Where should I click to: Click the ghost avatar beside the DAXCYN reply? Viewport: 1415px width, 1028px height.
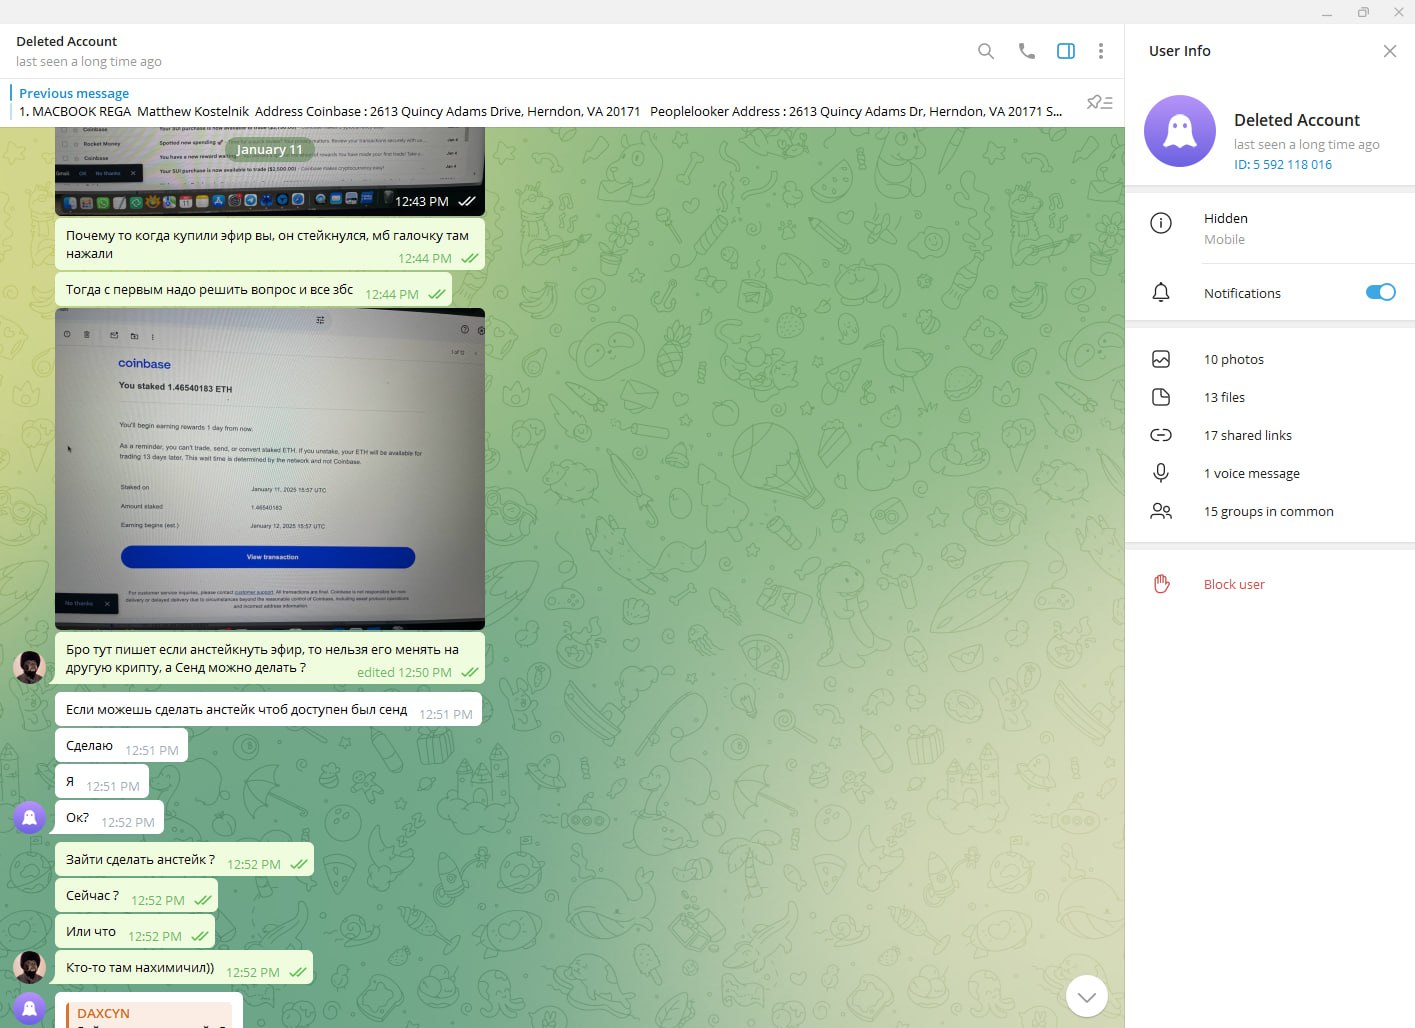[x=30, y=1008]
